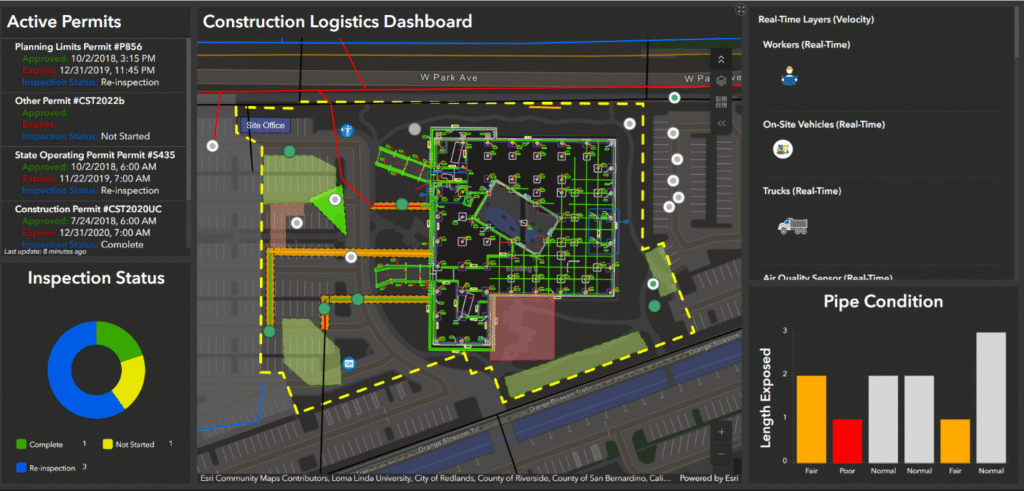
Task: Click the Trucks real-time truck icon
Action: 793,225
